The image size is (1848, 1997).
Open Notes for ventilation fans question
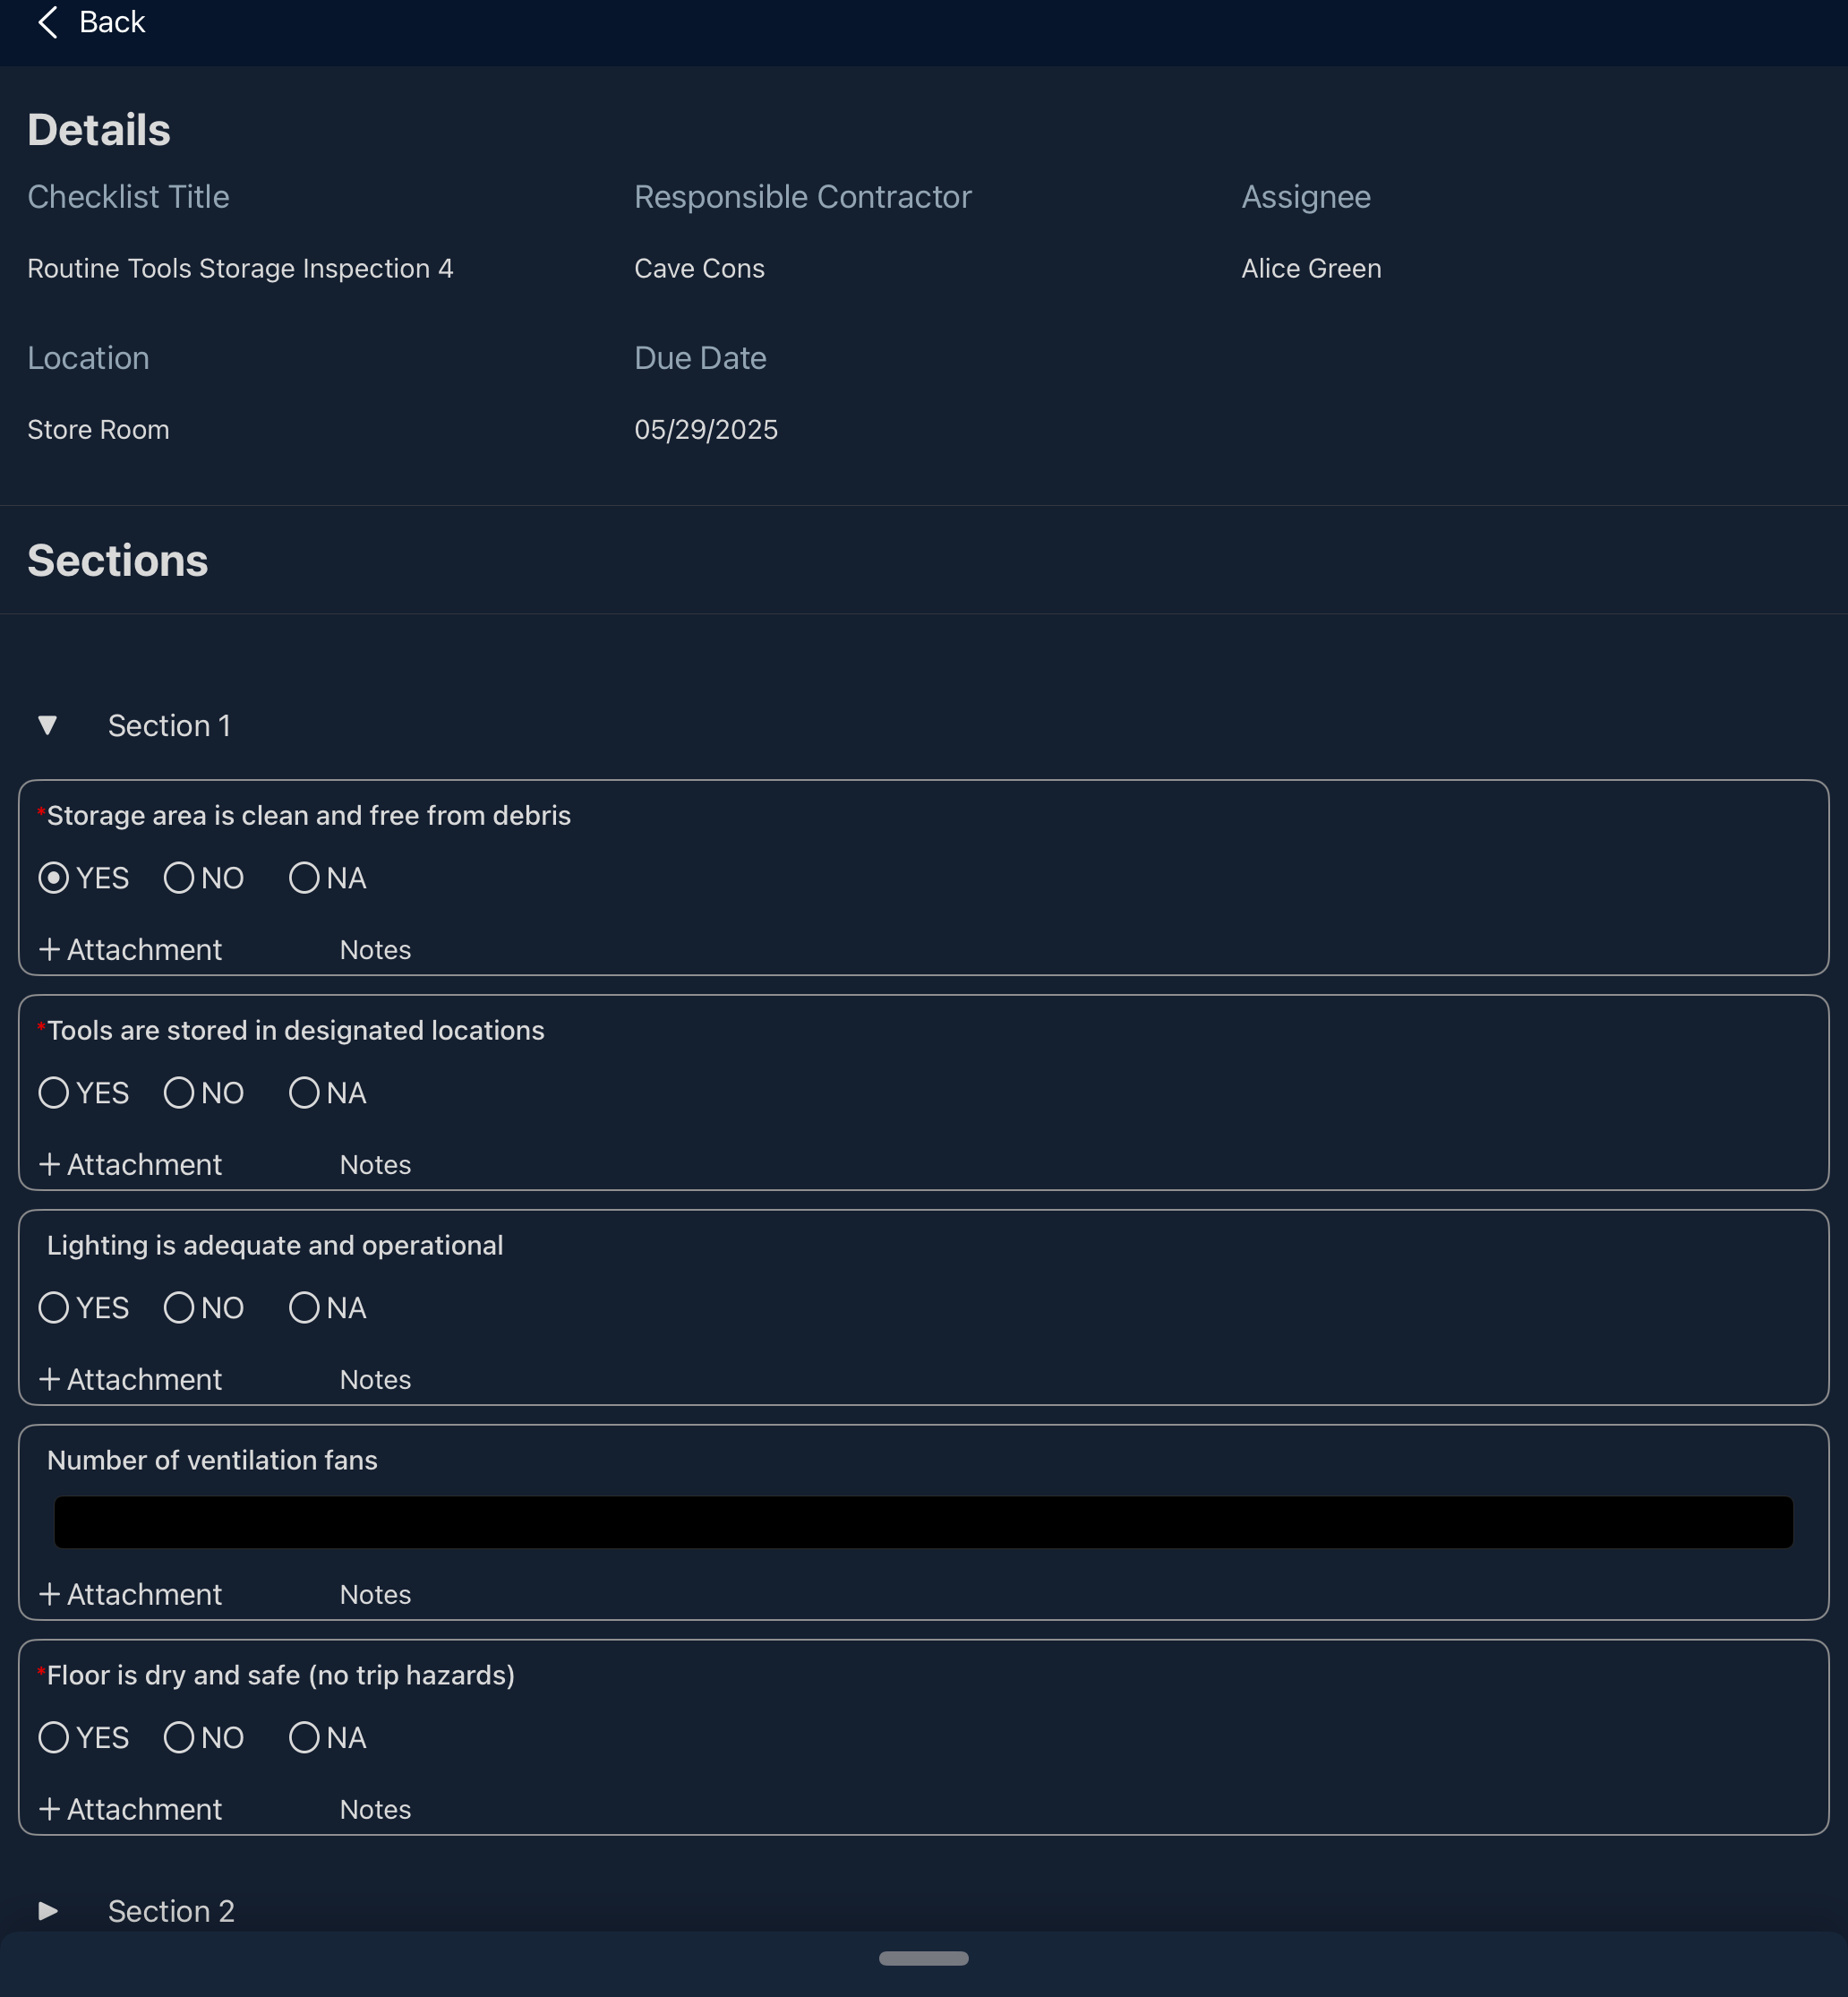point(375,1595)
